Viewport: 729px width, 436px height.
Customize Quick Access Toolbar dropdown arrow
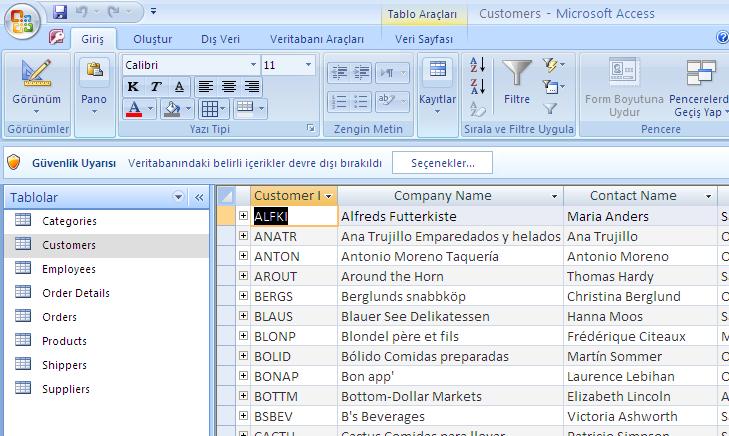click(x=153, y=11)
